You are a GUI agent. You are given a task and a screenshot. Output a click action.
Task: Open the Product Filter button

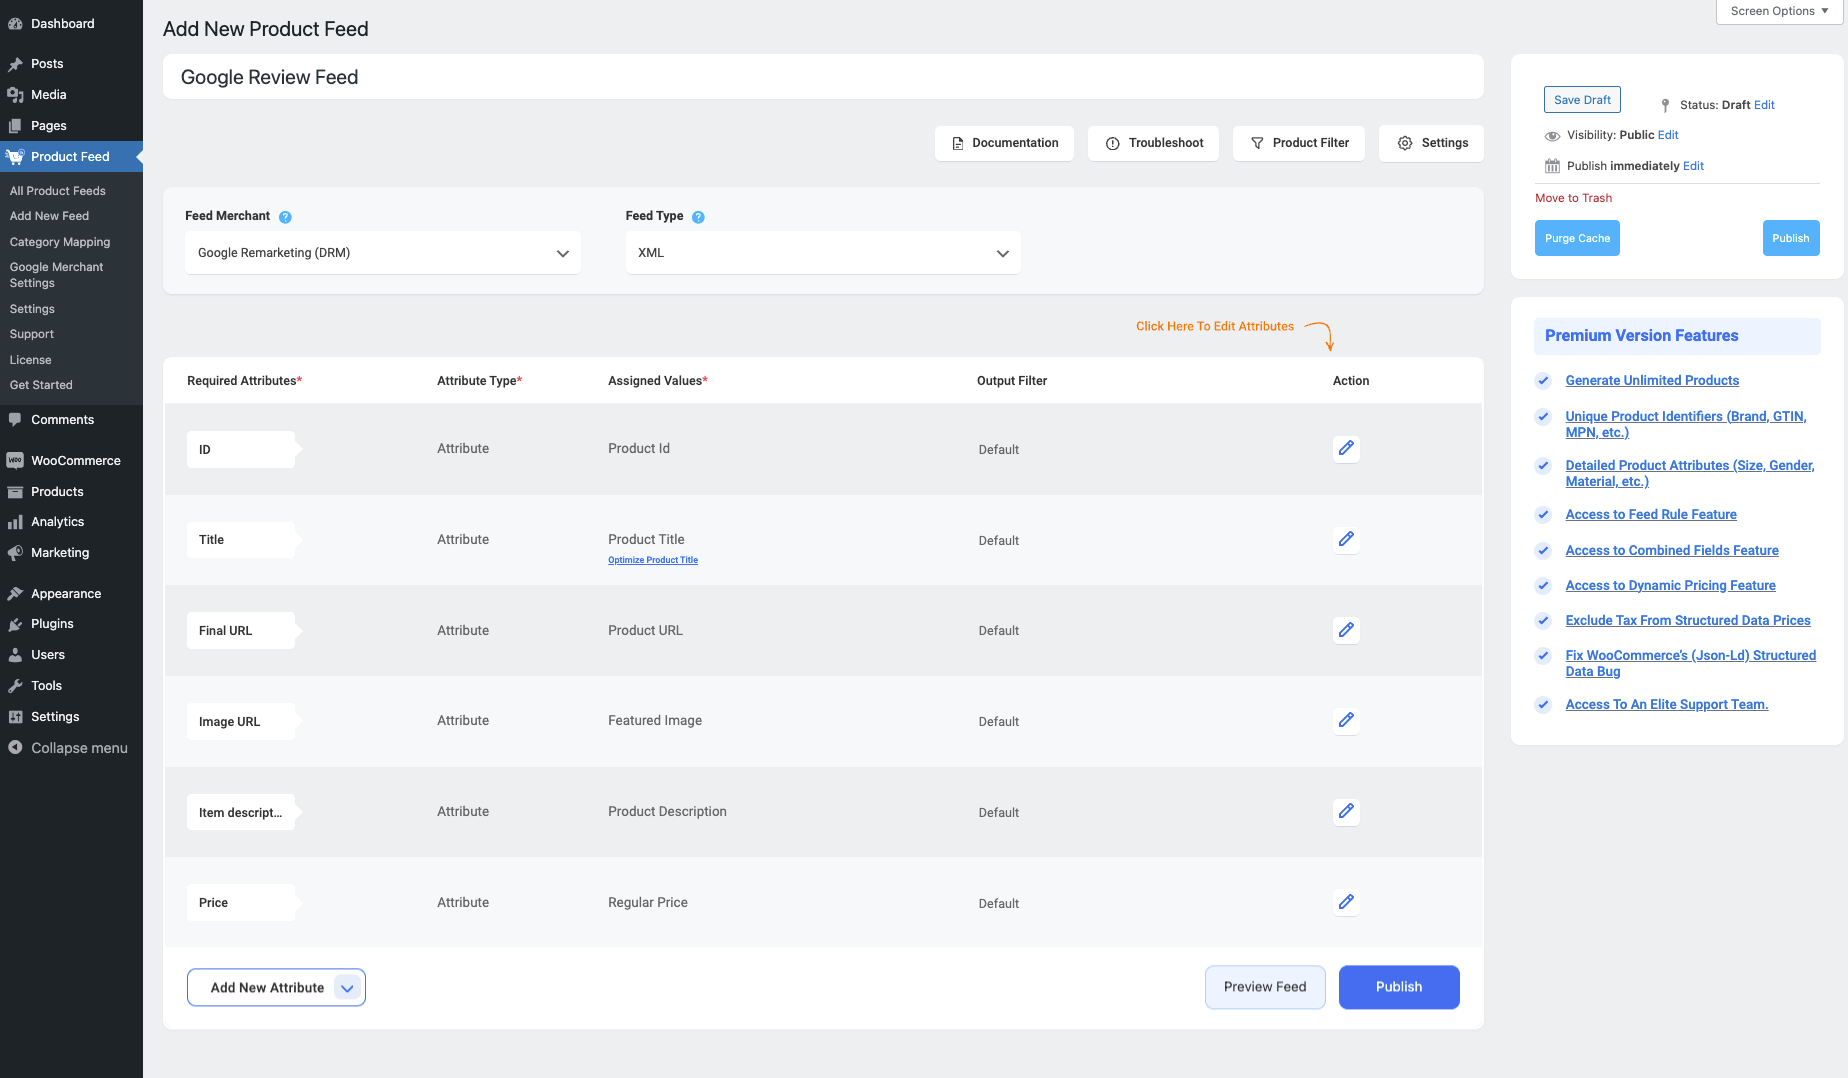[1299, 143]
